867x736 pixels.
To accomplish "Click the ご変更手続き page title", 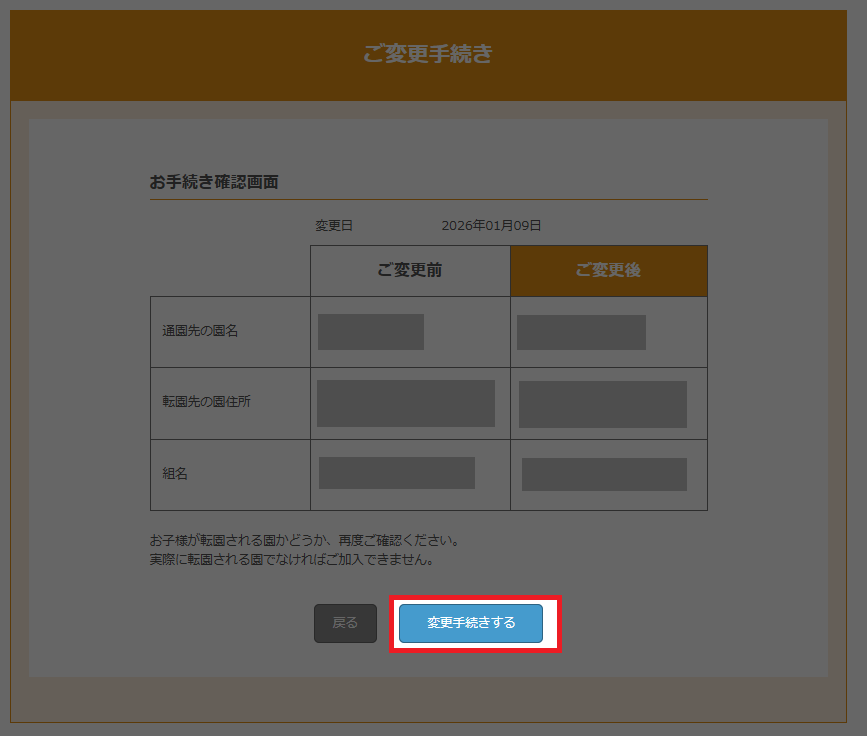I will [x=428, y=54].
